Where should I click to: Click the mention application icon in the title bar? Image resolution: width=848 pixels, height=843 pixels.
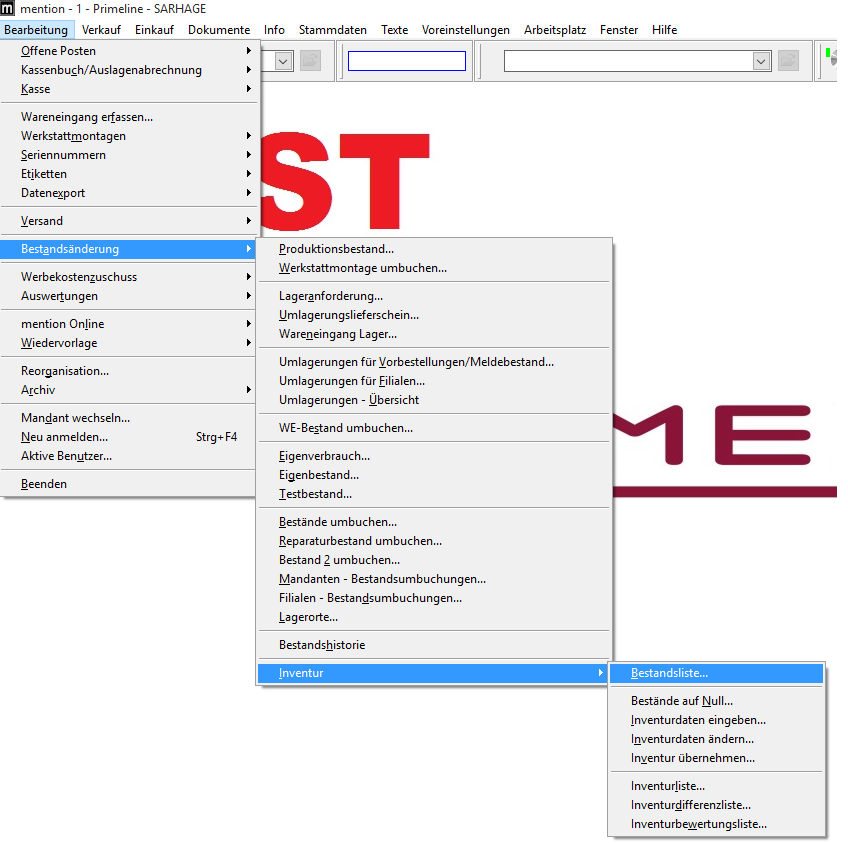pos(10,8)
